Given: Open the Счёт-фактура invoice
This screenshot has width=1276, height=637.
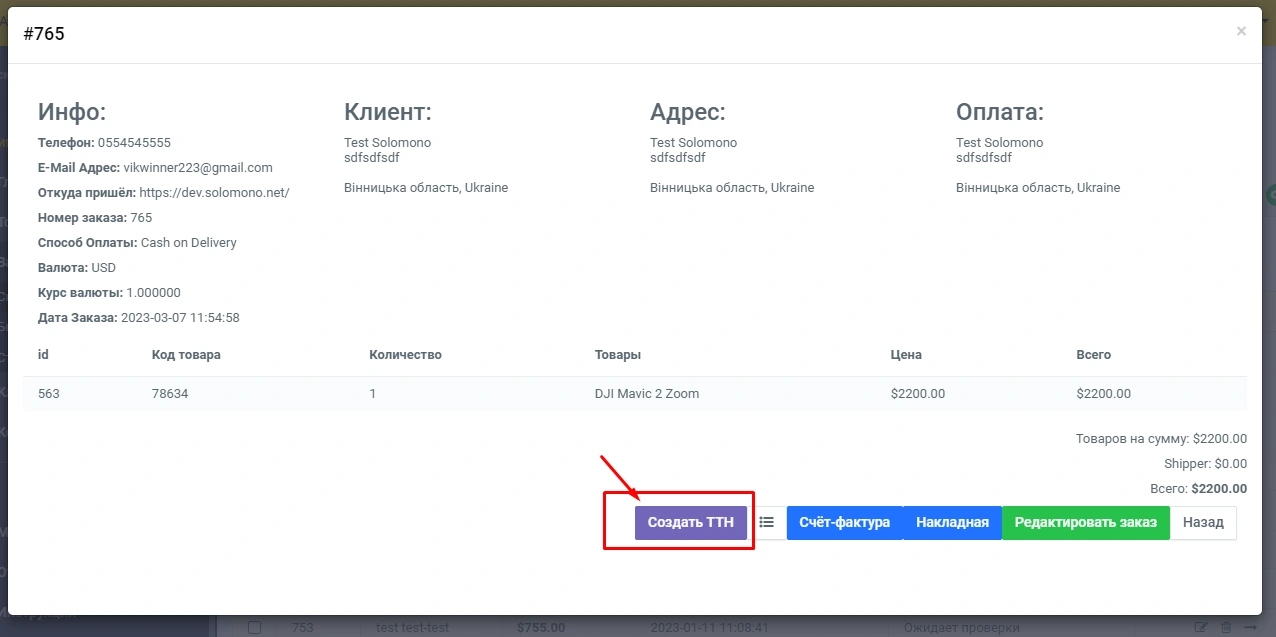Looking at the screenshot, I should click(x=844, y=522).
